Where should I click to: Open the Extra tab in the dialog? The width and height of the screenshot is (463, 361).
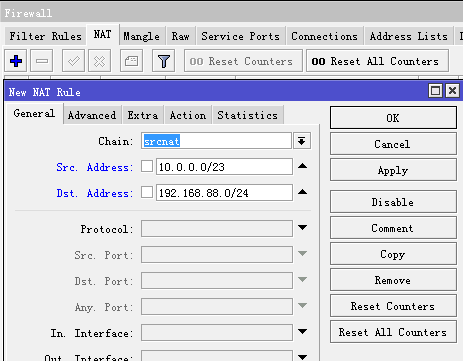(x=143, y=115)
